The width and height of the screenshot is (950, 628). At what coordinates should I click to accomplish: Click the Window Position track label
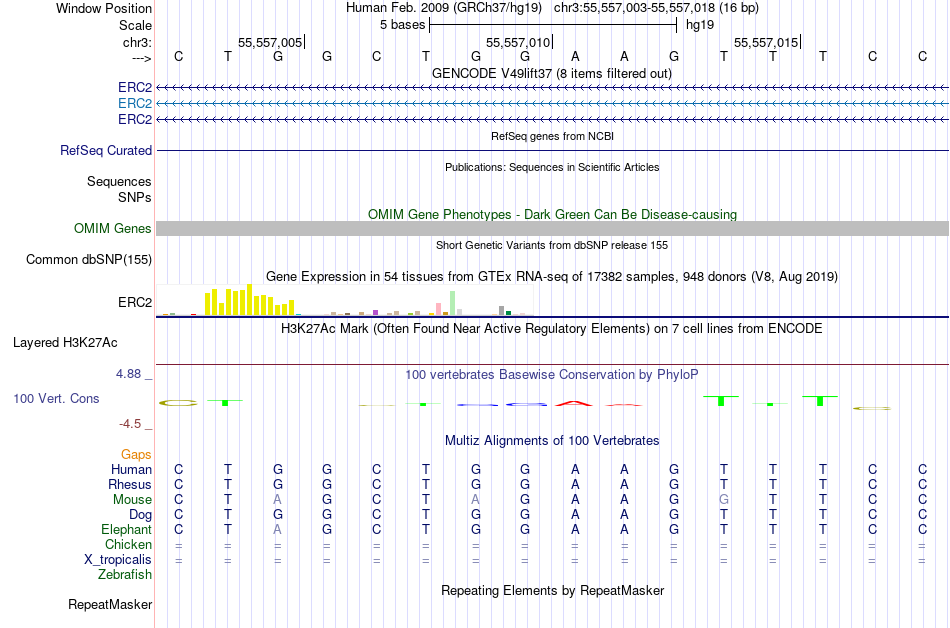tap(104, 8)
